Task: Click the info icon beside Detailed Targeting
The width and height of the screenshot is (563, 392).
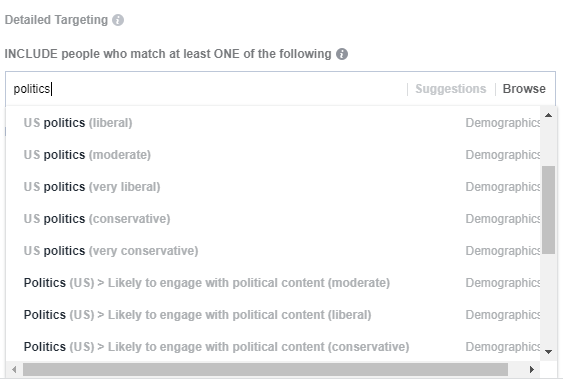Action: pos(118,20)
